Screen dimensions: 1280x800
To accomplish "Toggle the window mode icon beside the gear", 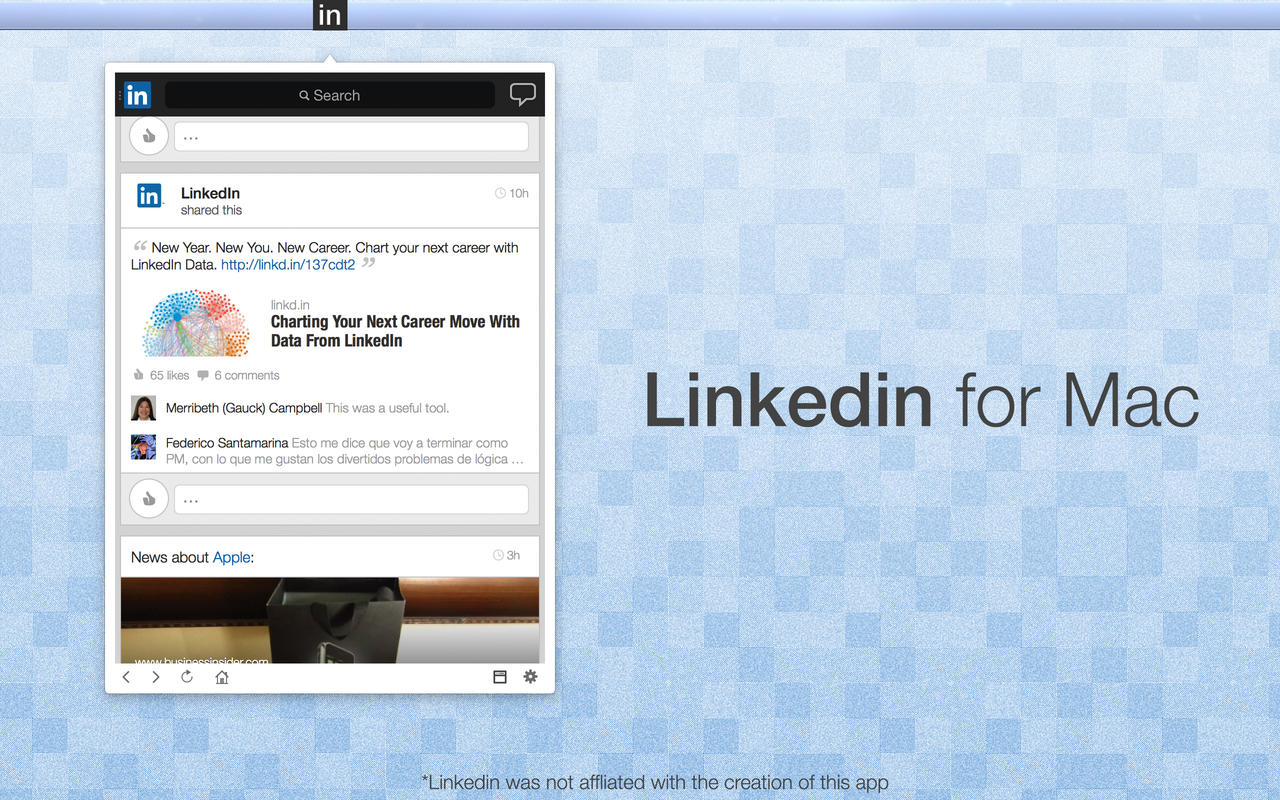I will 500,677.
